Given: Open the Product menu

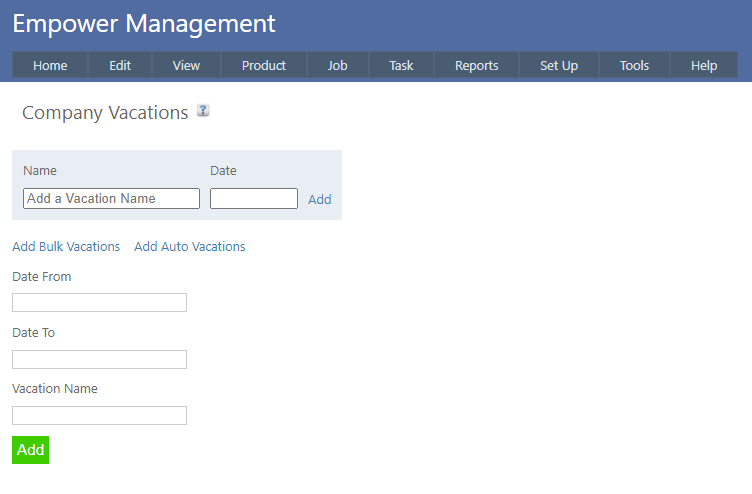Looking at the screenshot, I should click(264, 65).
